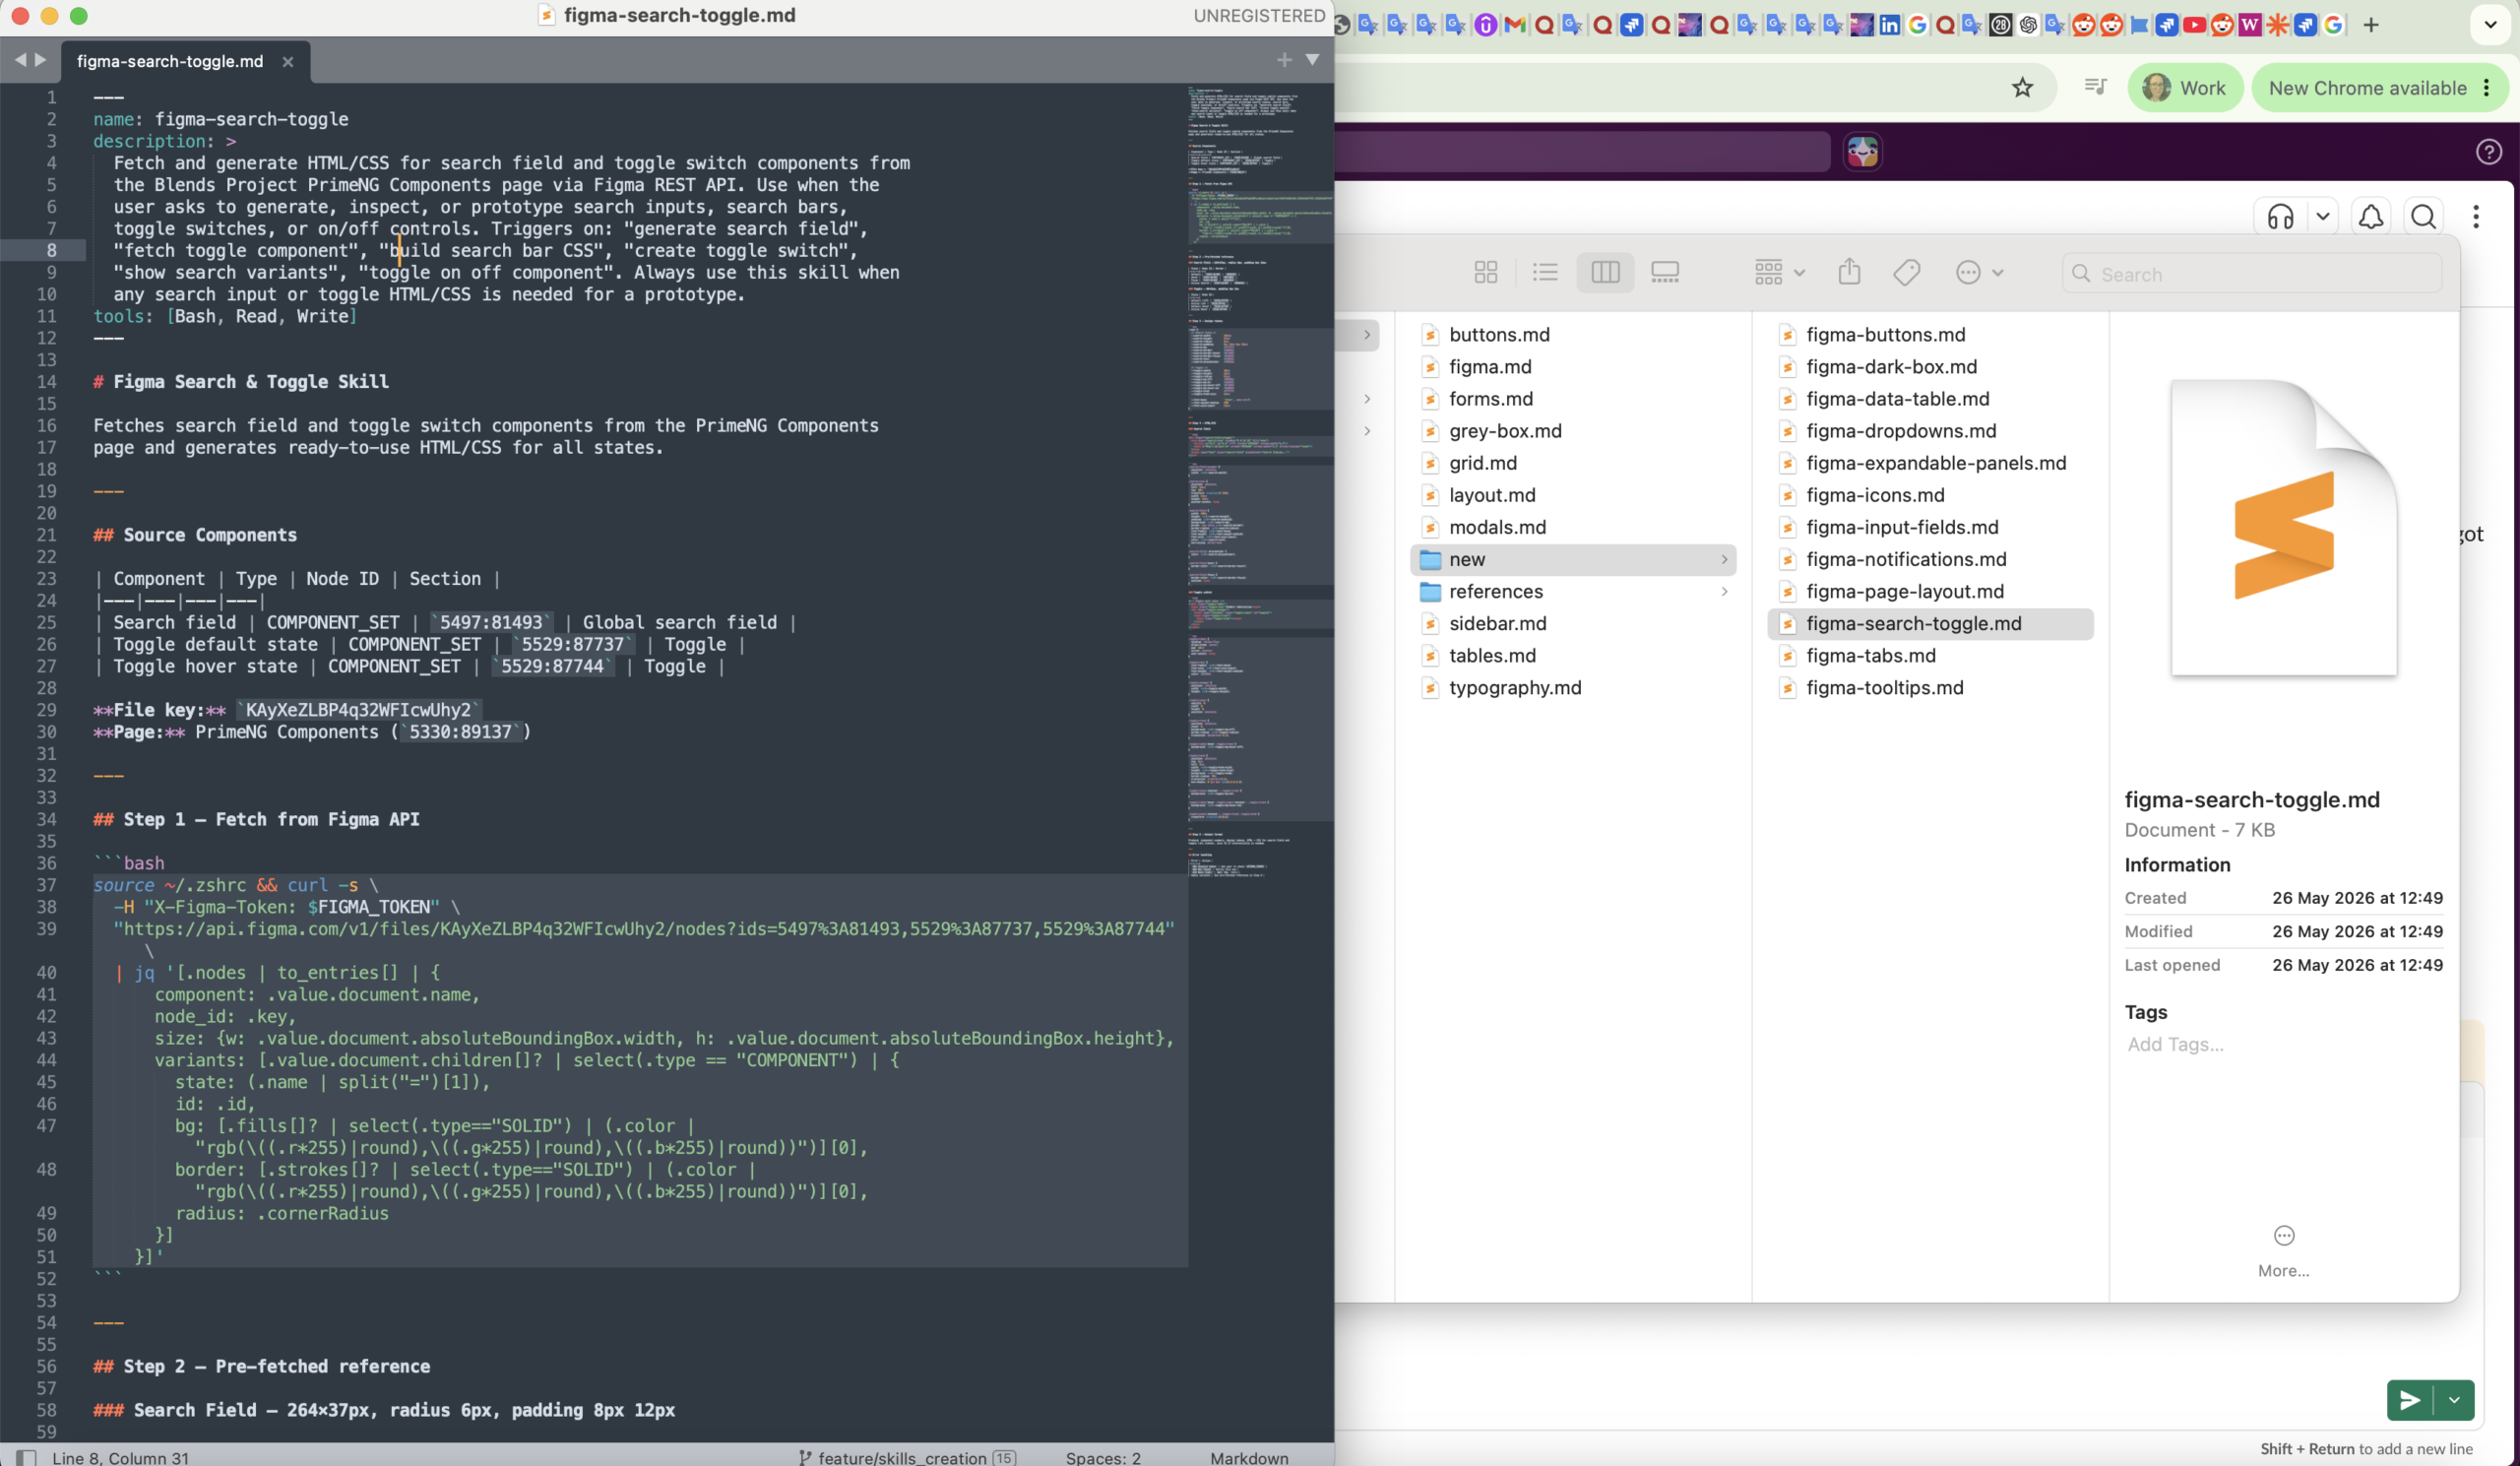
Task: Open Finder's group-by dropdown
Action: tap(1779, 272)
